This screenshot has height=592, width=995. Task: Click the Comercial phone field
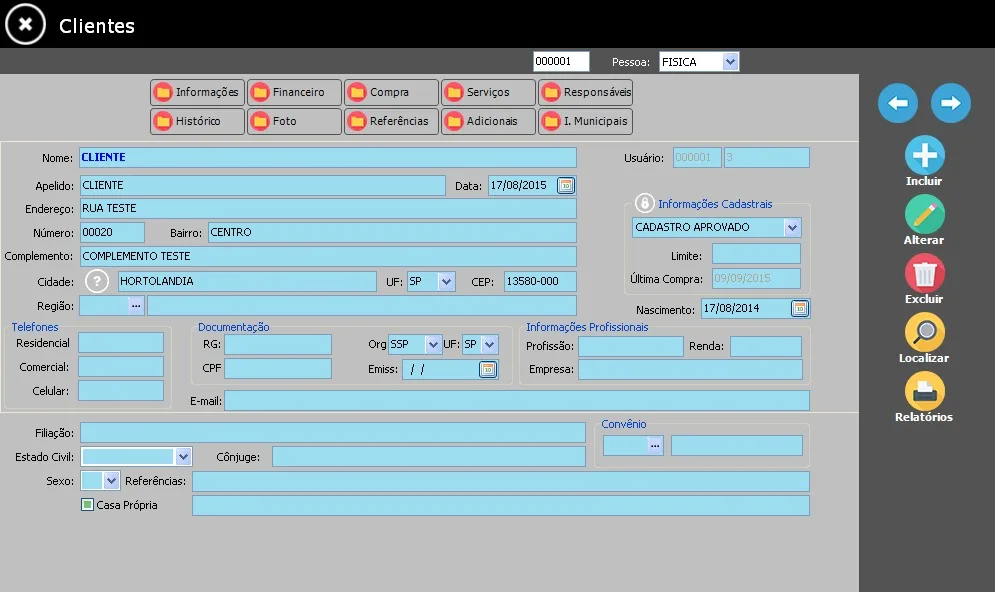coord(121,367)
